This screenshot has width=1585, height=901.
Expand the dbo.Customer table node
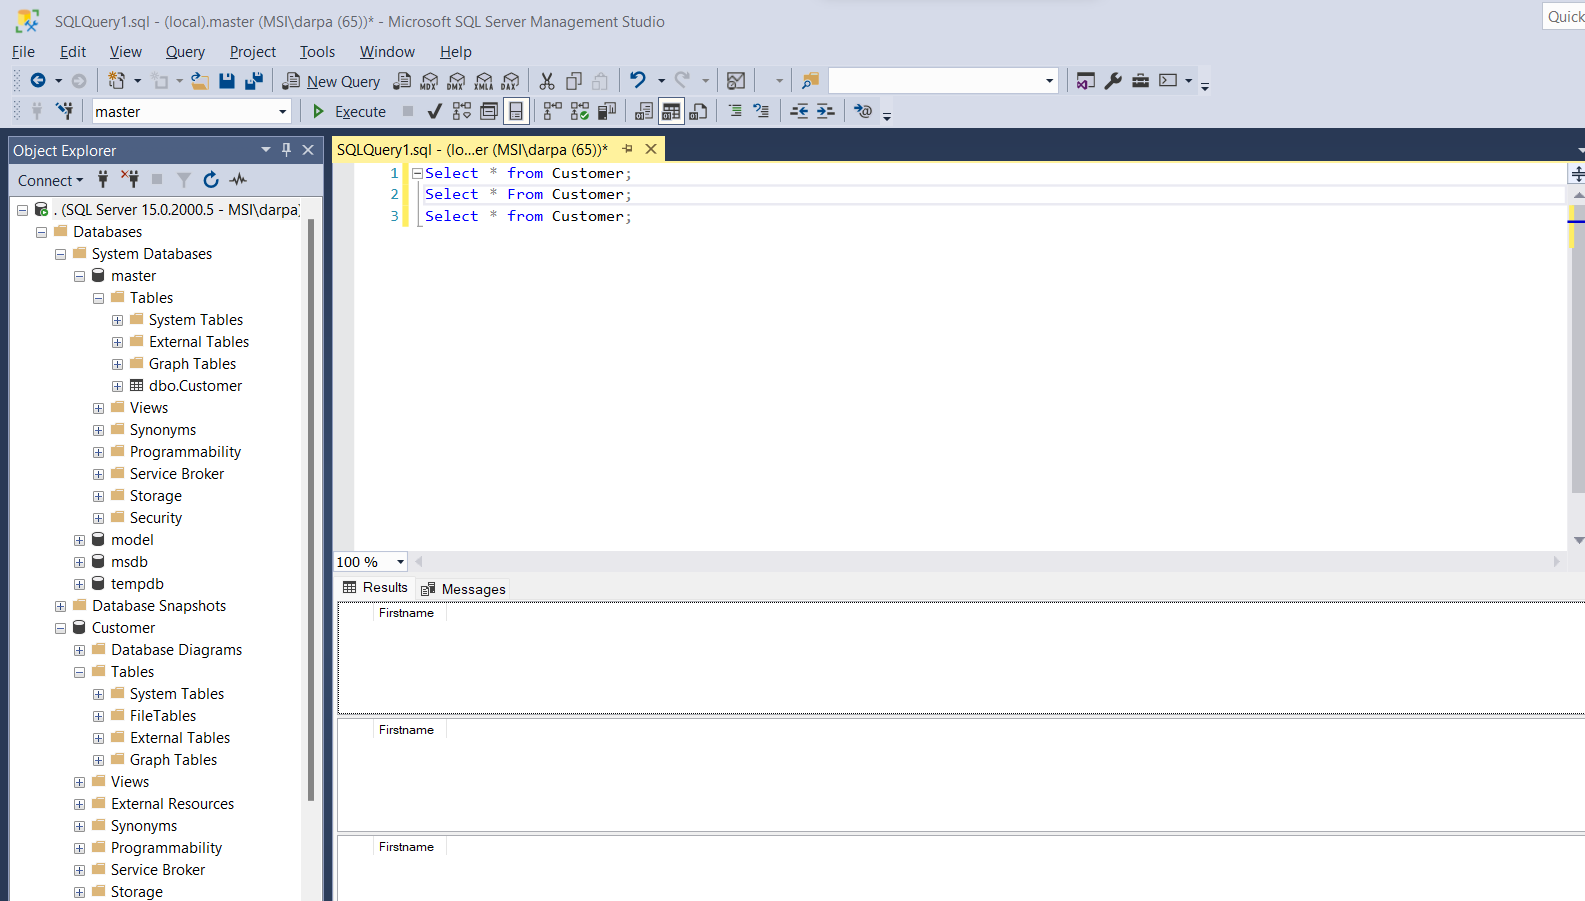(x=117, y=386)
